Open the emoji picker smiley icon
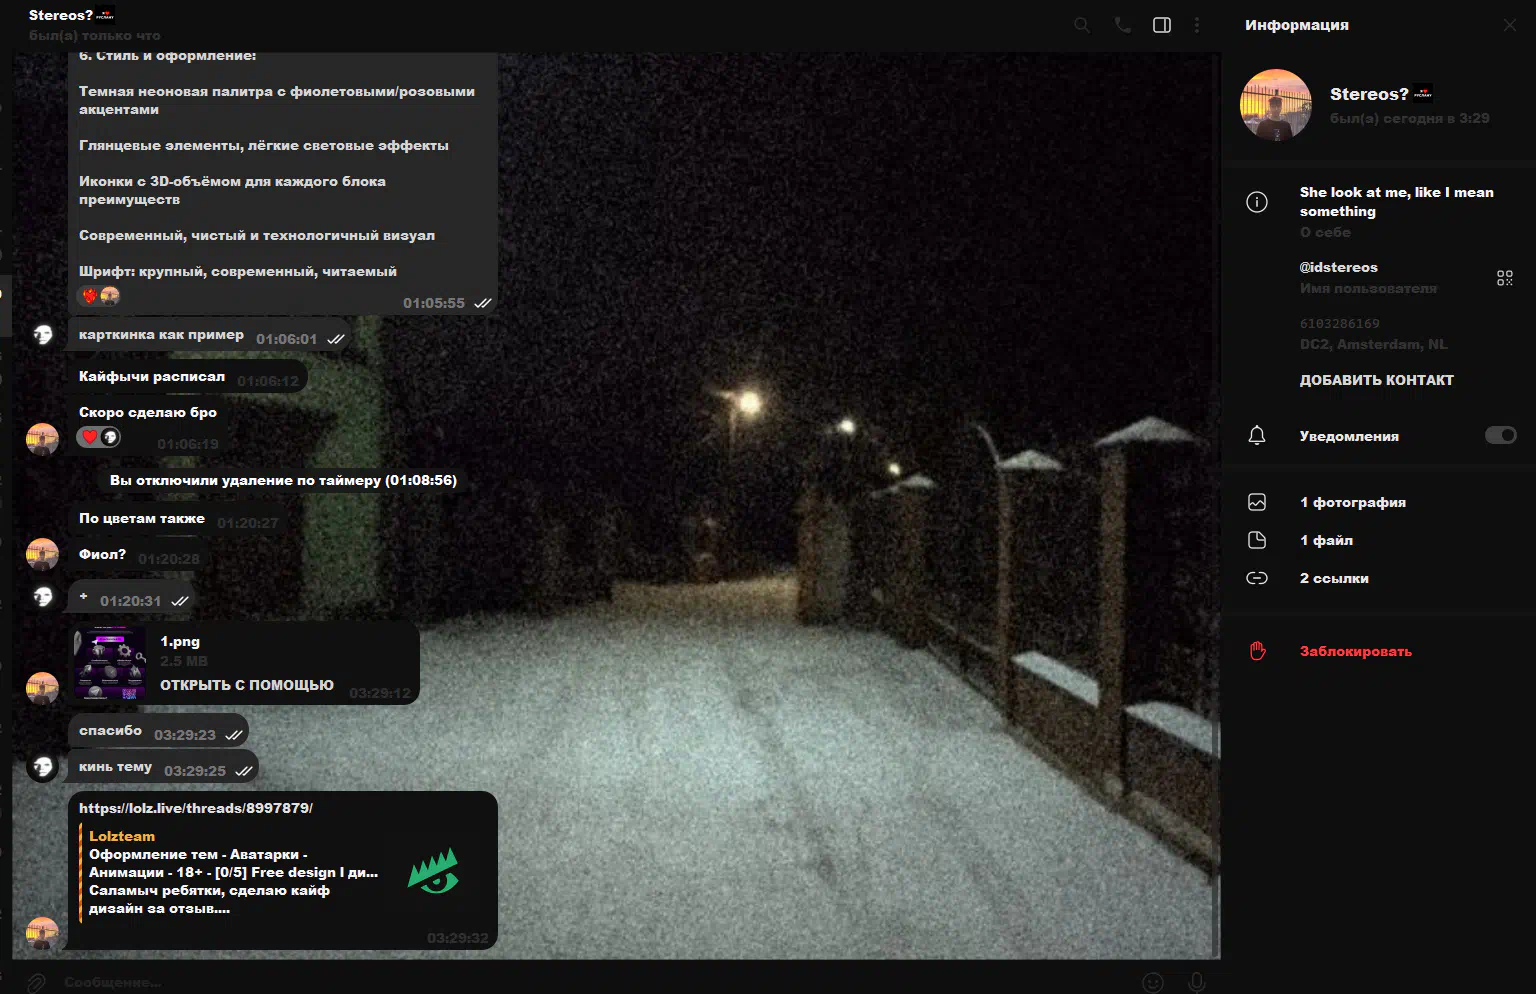Viewport: 1536px width, 994px height. pos(1153,982)
